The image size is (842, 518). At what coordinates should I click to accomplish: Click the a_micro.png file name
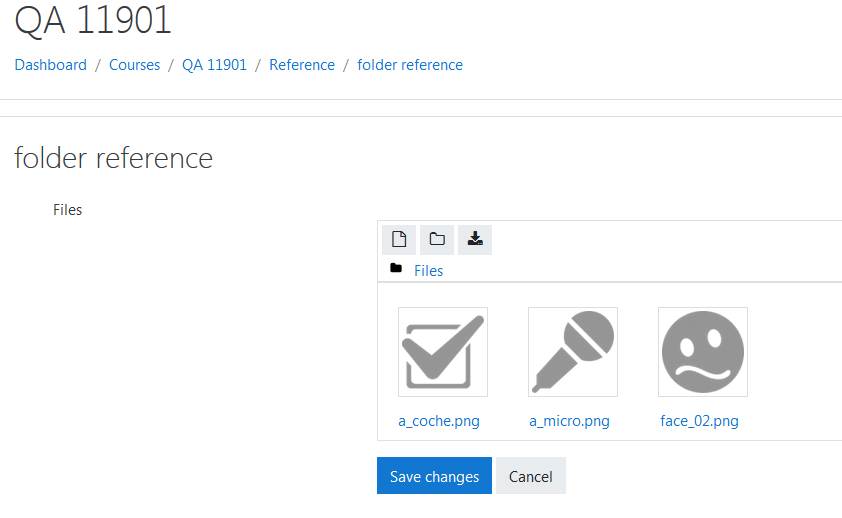[569, 421]
